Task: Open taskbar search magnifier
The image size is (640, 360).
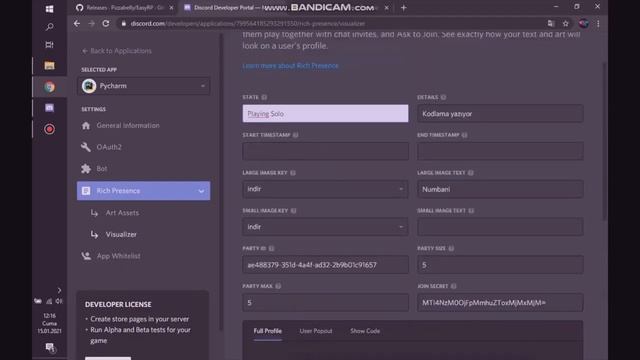Action: [49, 27]
